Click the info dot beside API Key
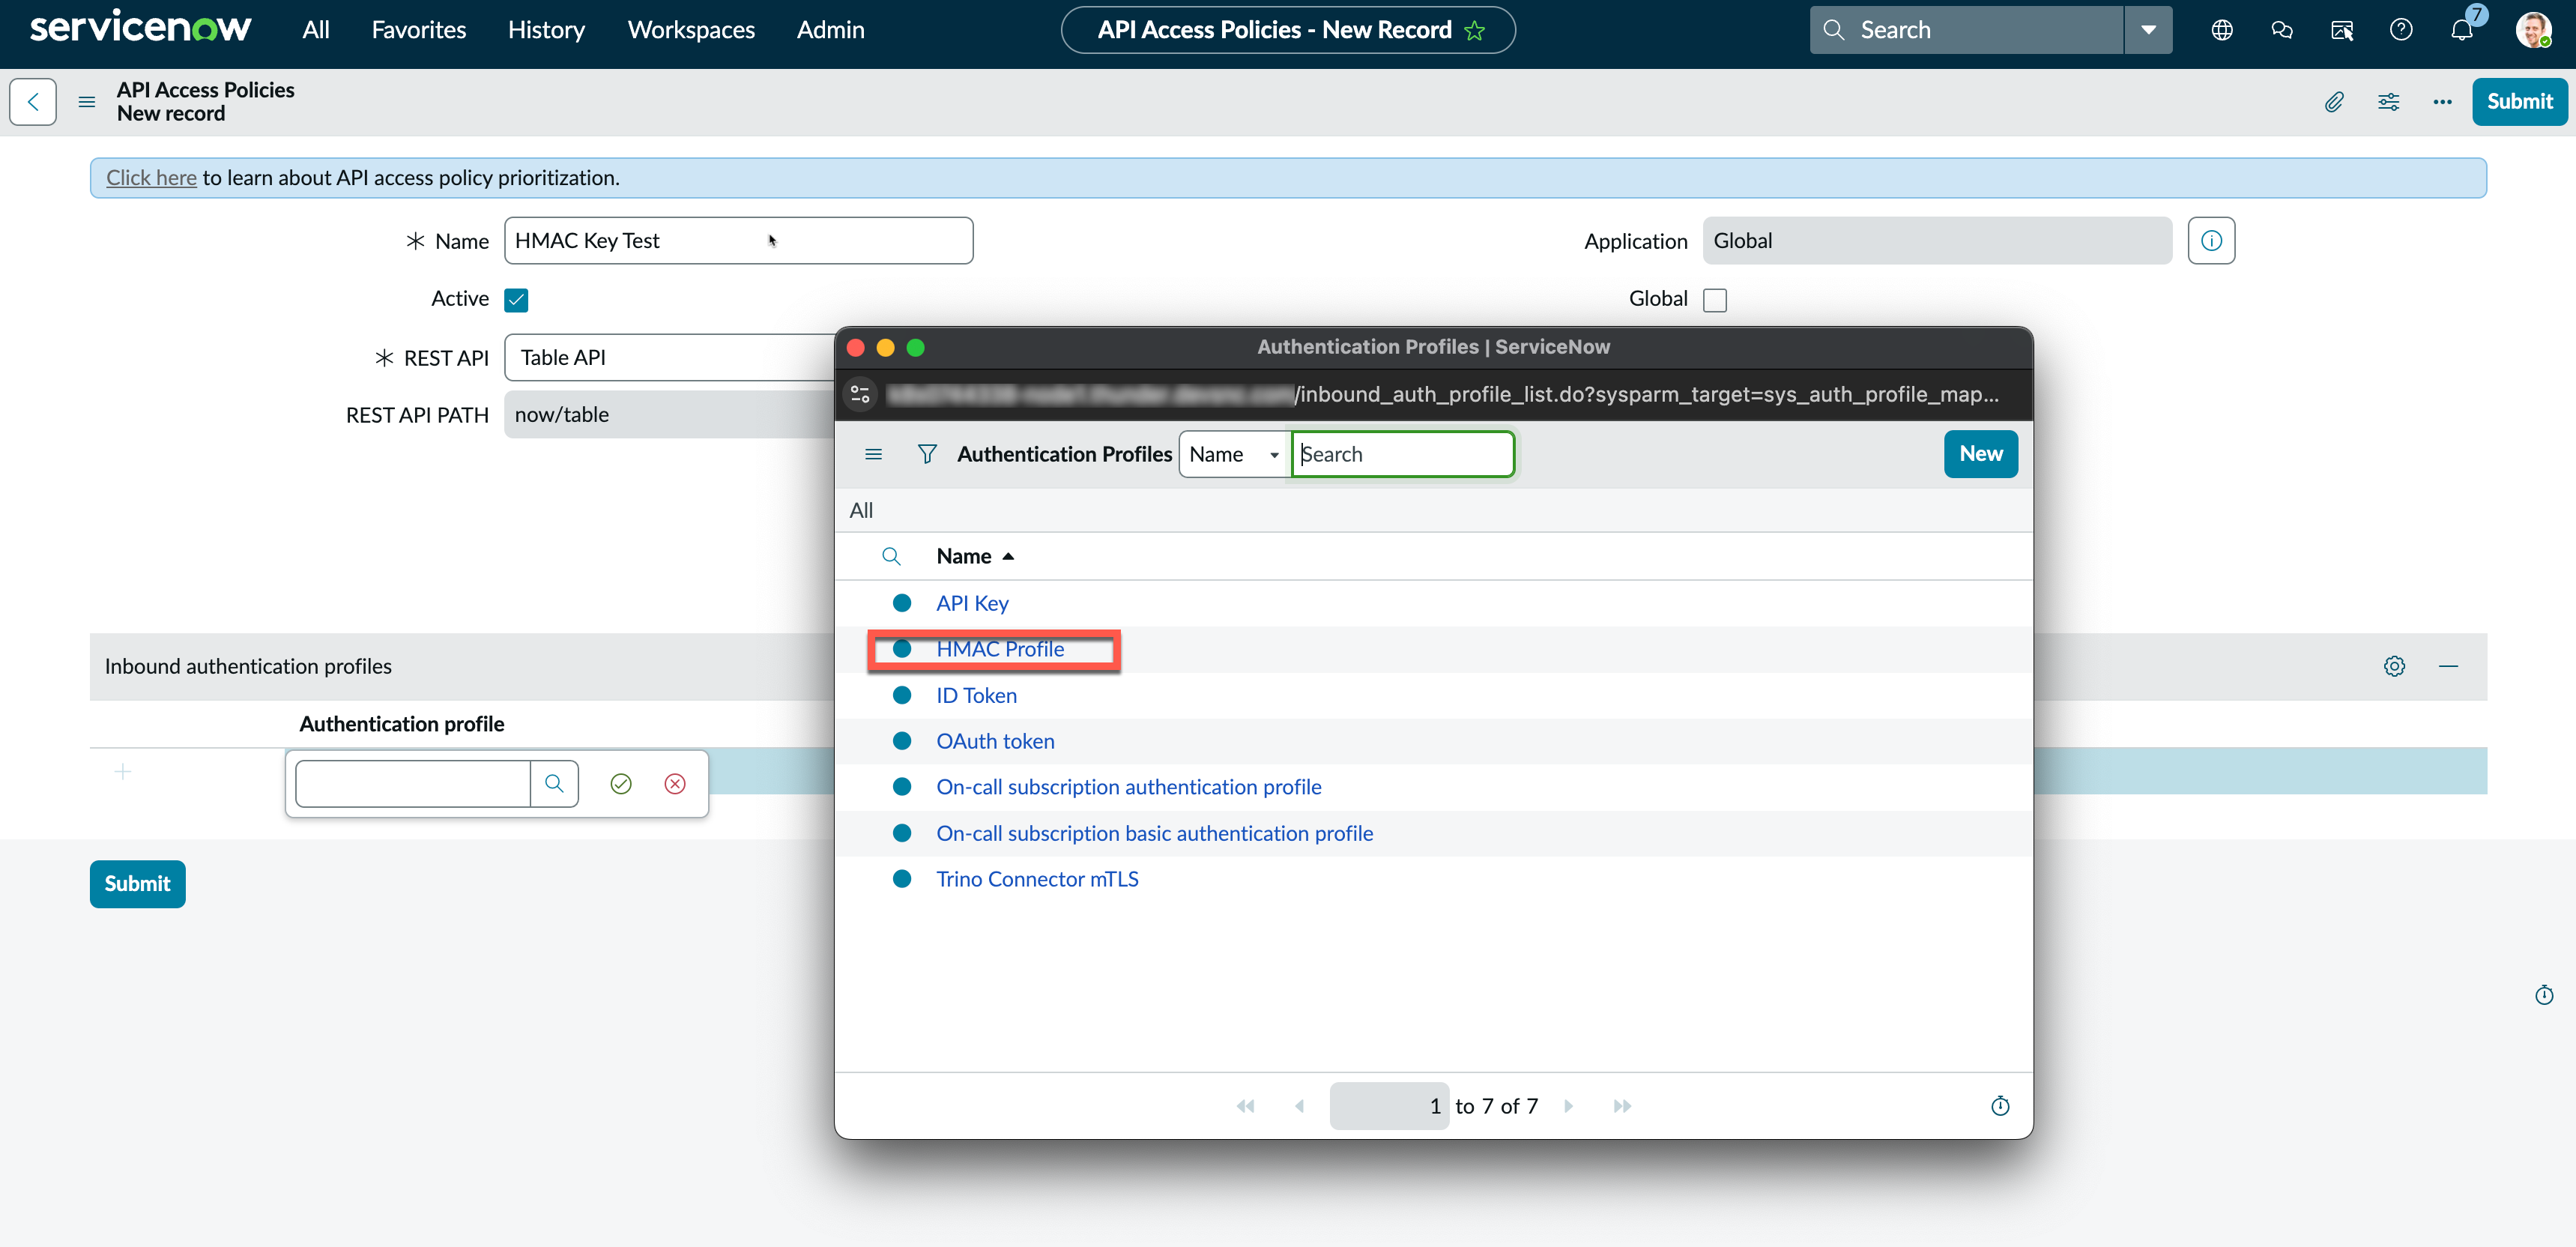This screenshot has height=1247, width=2576. tap(902, 604)
